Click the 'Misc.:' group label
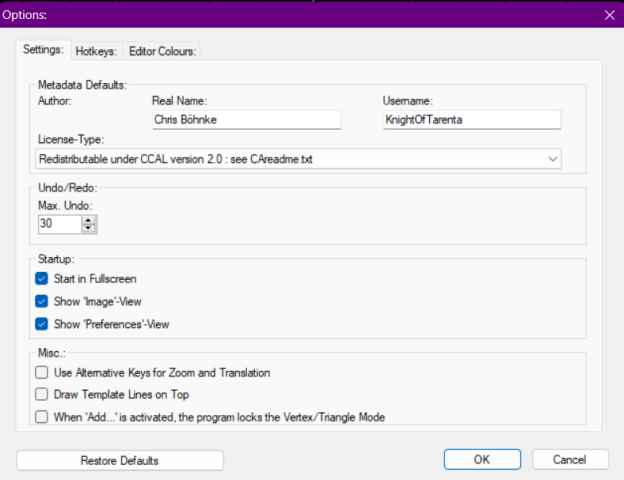Viewport: 624px width, 480px height. (x=52, y=353)
